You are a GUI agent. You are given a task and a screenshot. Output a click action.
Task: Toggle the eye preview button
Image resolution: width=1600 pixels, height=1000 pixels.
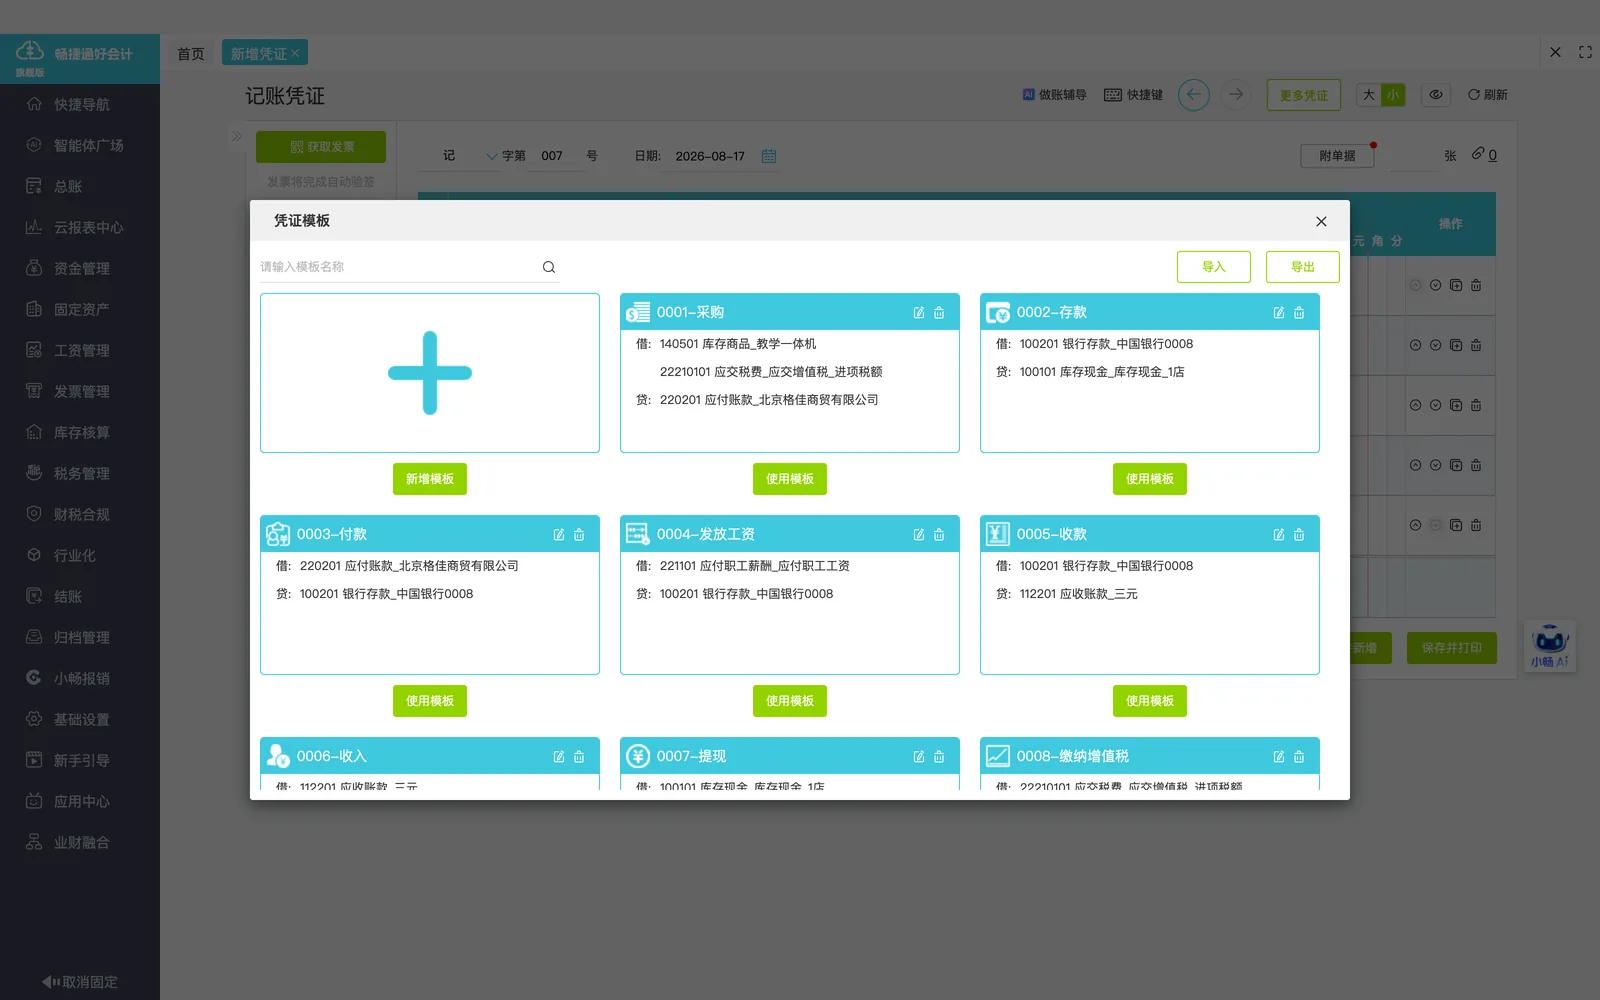(1436, 95)
